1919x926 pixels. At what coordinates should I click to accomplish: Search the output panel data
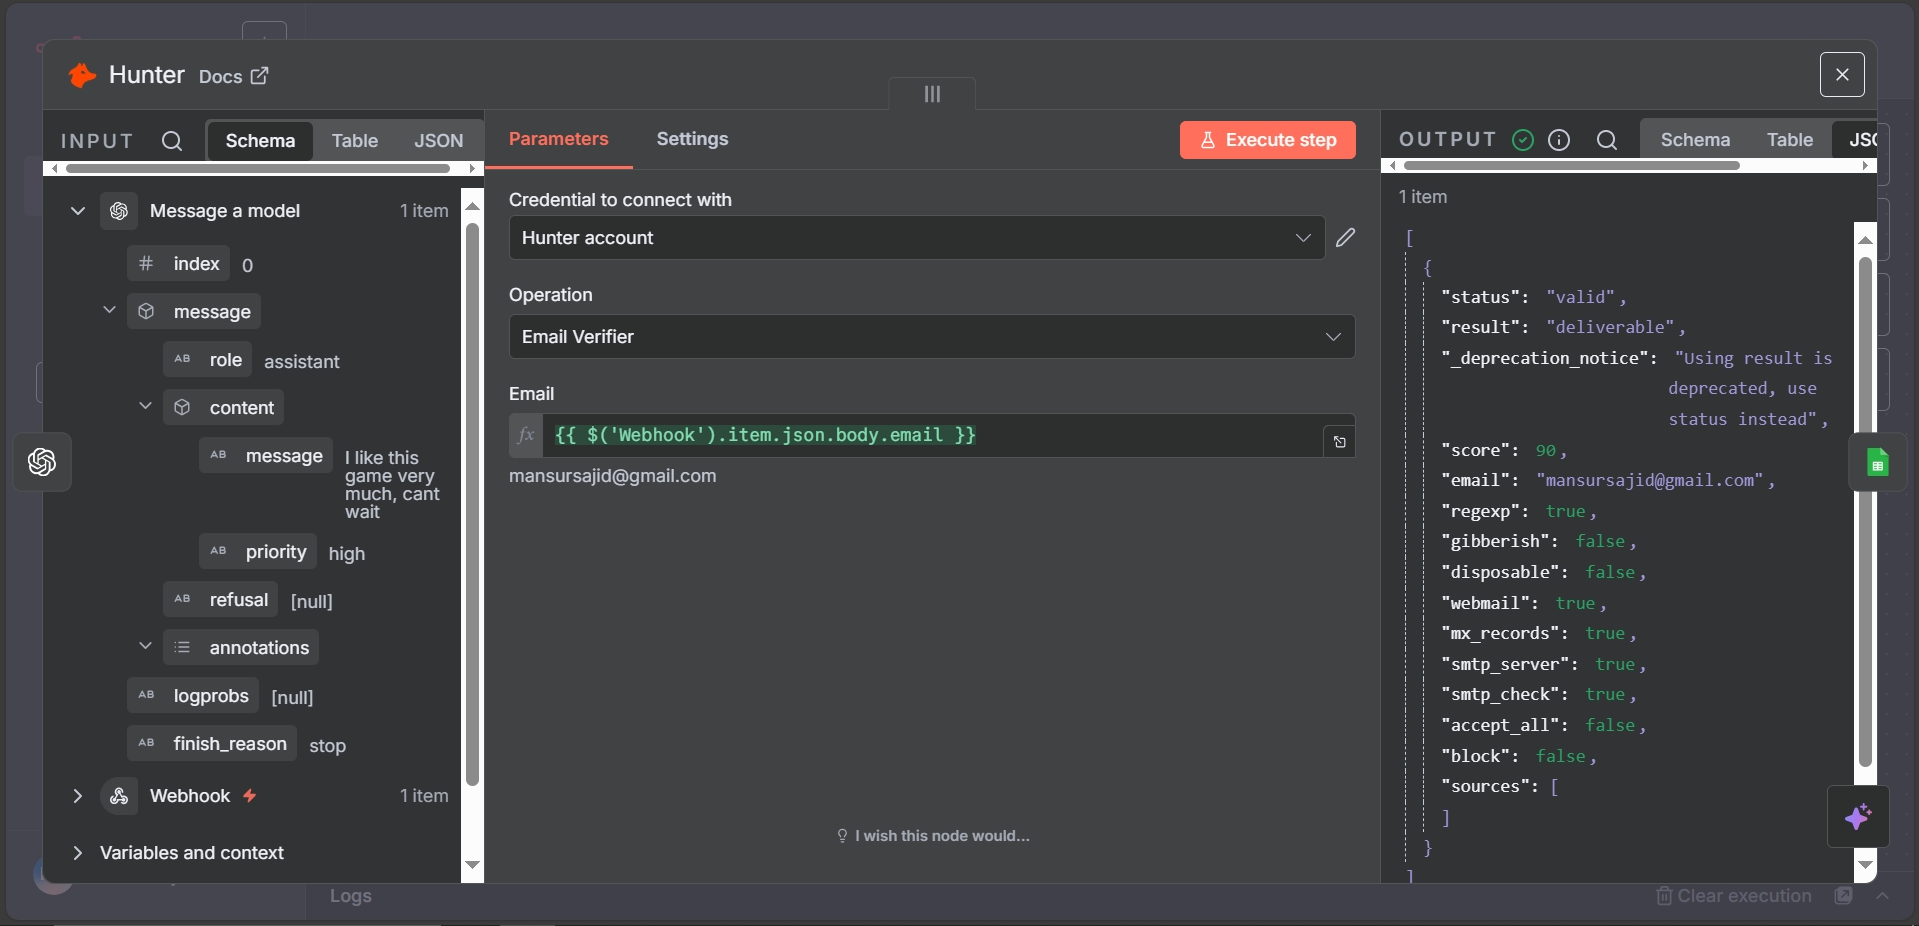[x=1607, y=140]
